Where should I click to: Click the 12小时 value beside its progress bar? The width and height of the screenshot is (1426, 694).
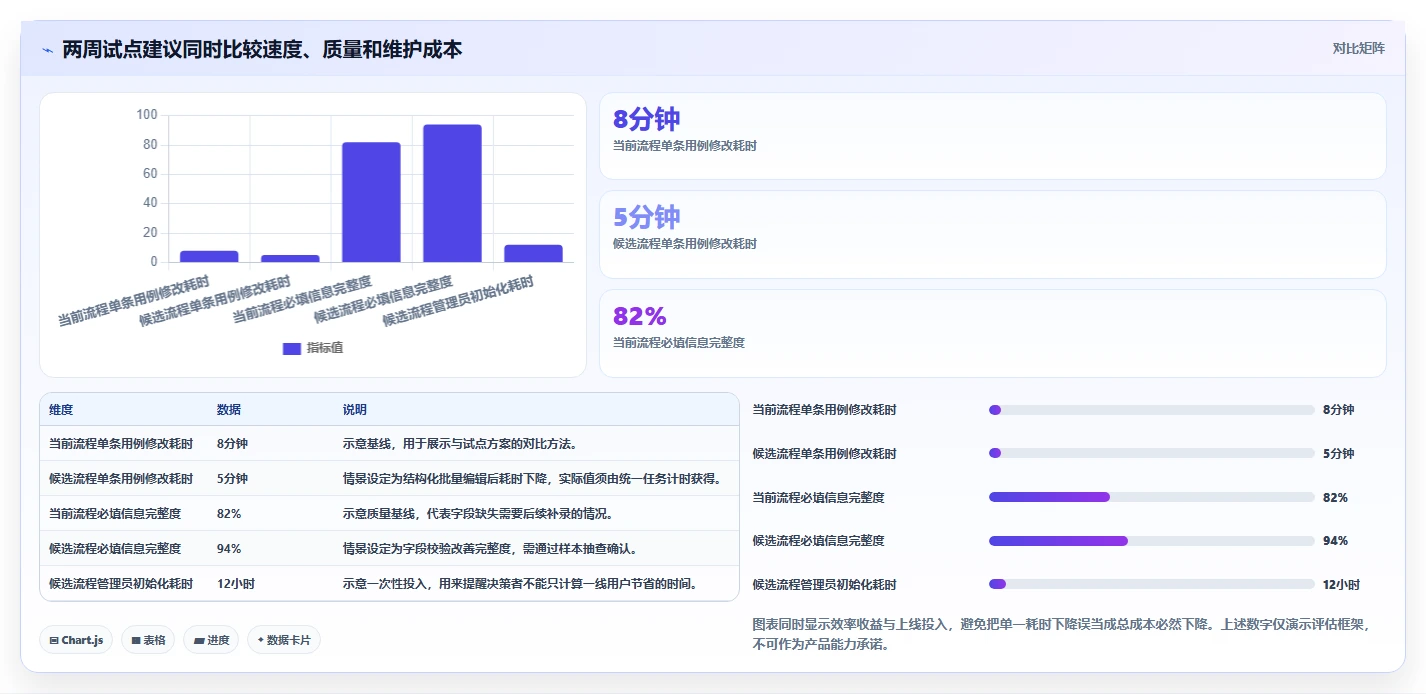point(1341,584)
